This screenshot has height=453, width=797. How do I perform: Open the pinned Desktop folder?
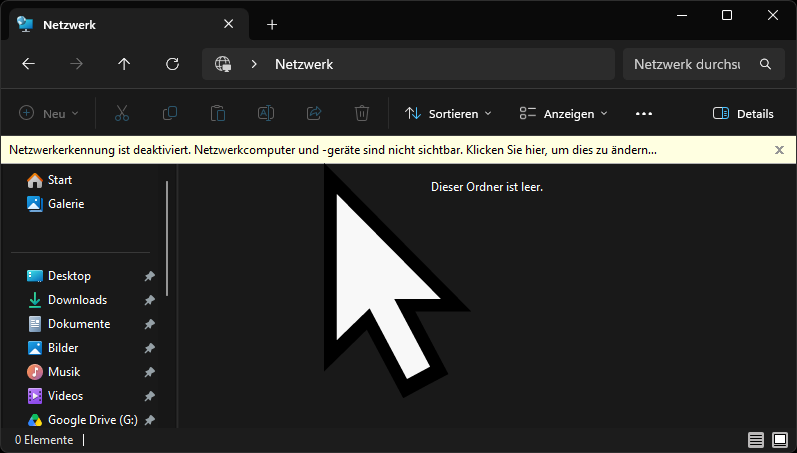coord(59,276)
